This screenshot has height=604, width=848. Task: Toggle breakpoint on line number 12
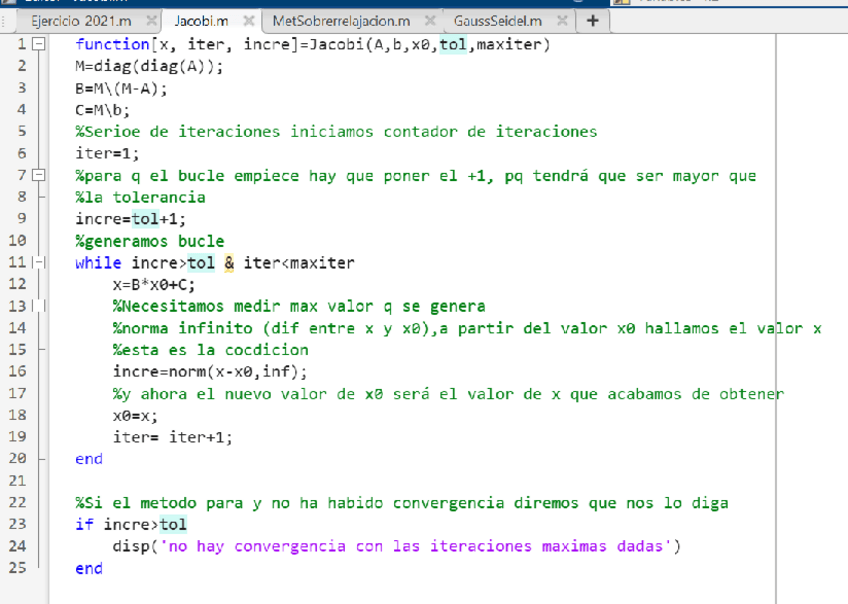pyautogui.click(x=19, y=285)
